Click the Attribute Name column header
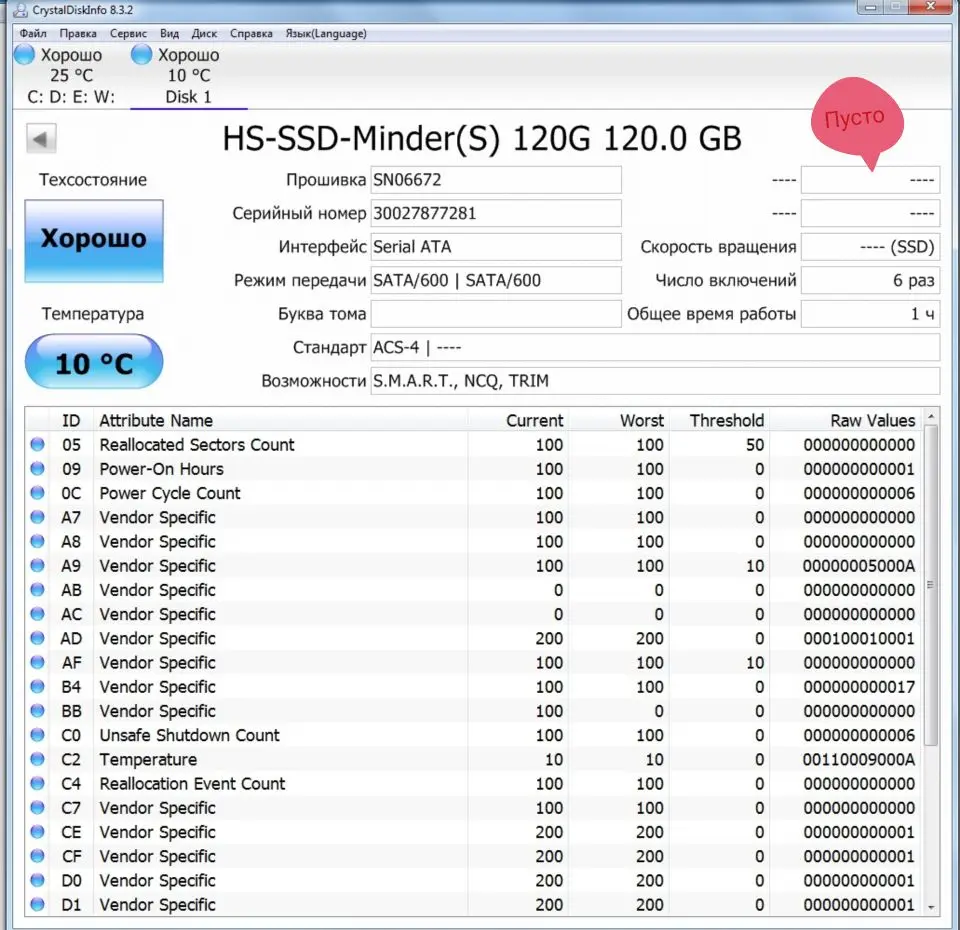The image size is (960, 930). click(x=280, y=420)
